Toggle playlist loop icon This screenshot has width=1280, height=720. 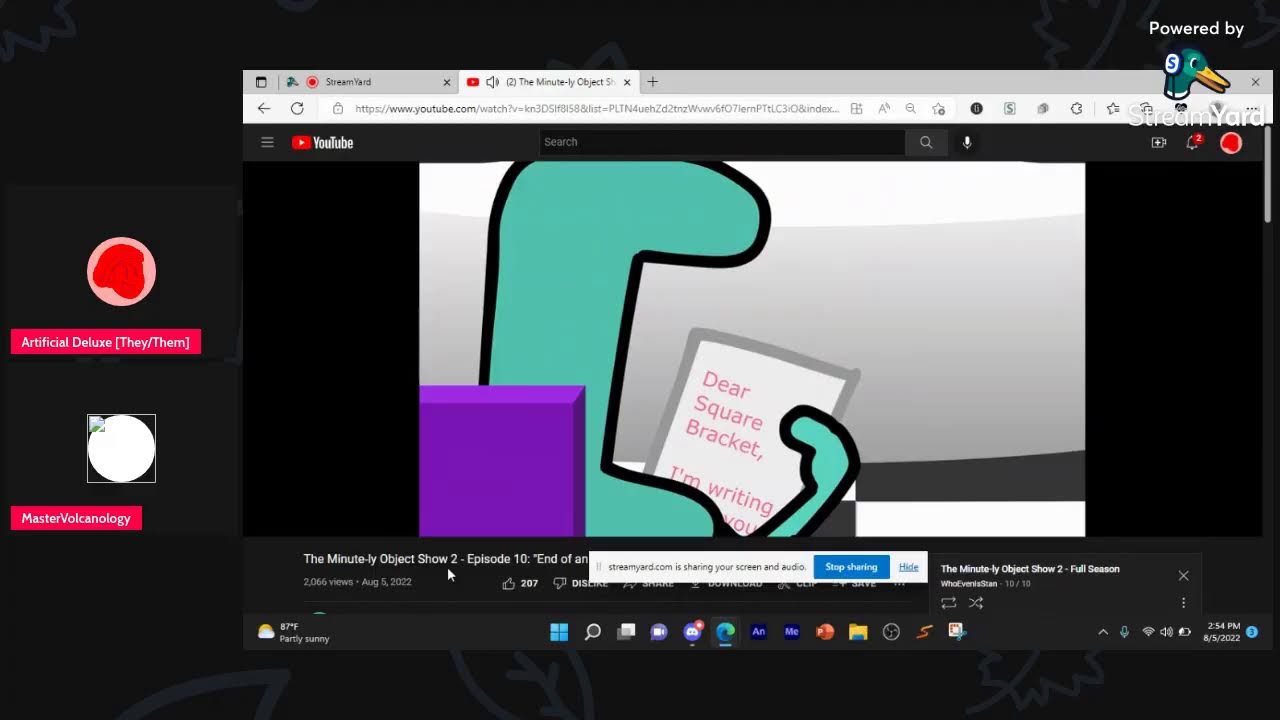949,603
